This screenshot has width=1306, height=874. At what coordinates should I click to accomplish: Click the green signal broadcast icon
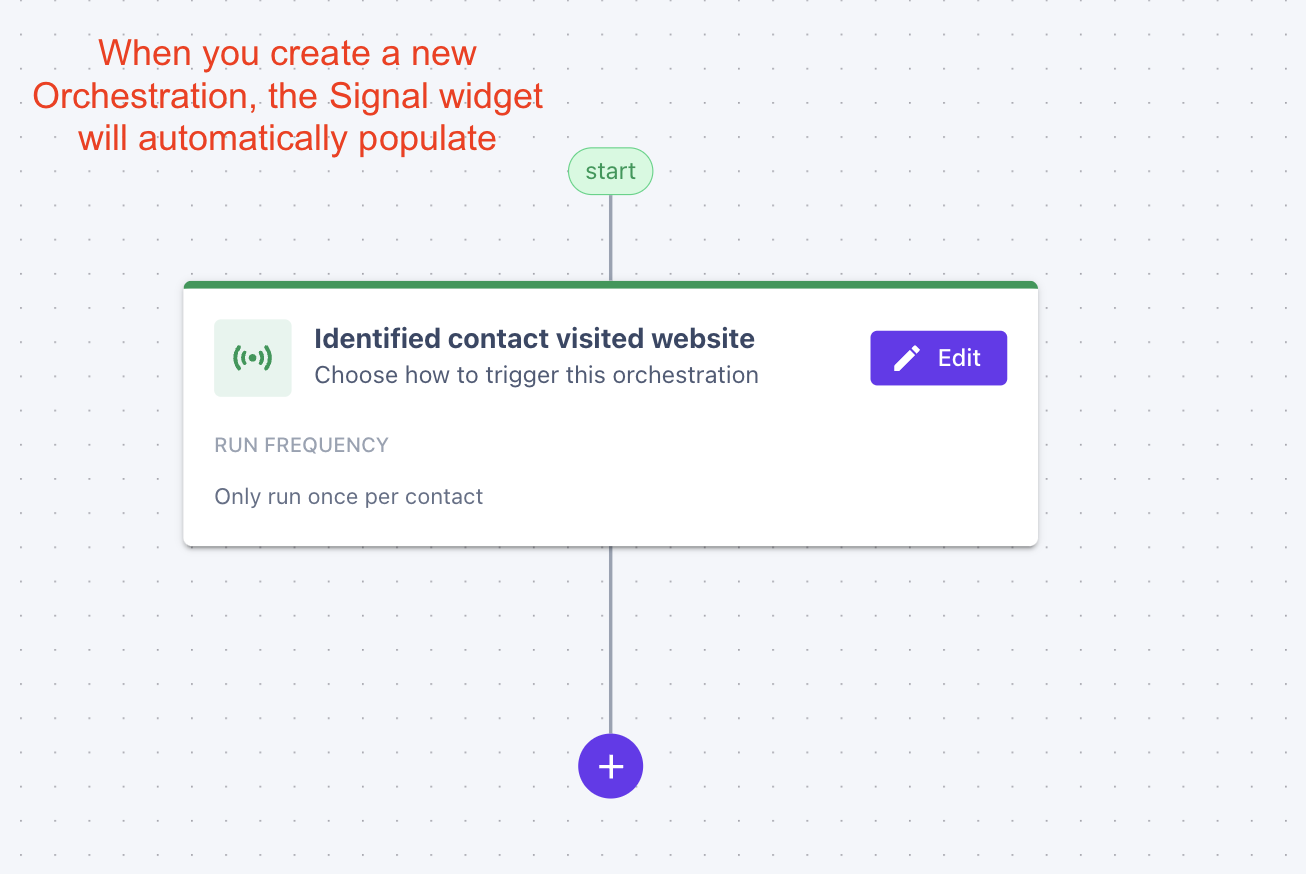(x=252, y=358)
